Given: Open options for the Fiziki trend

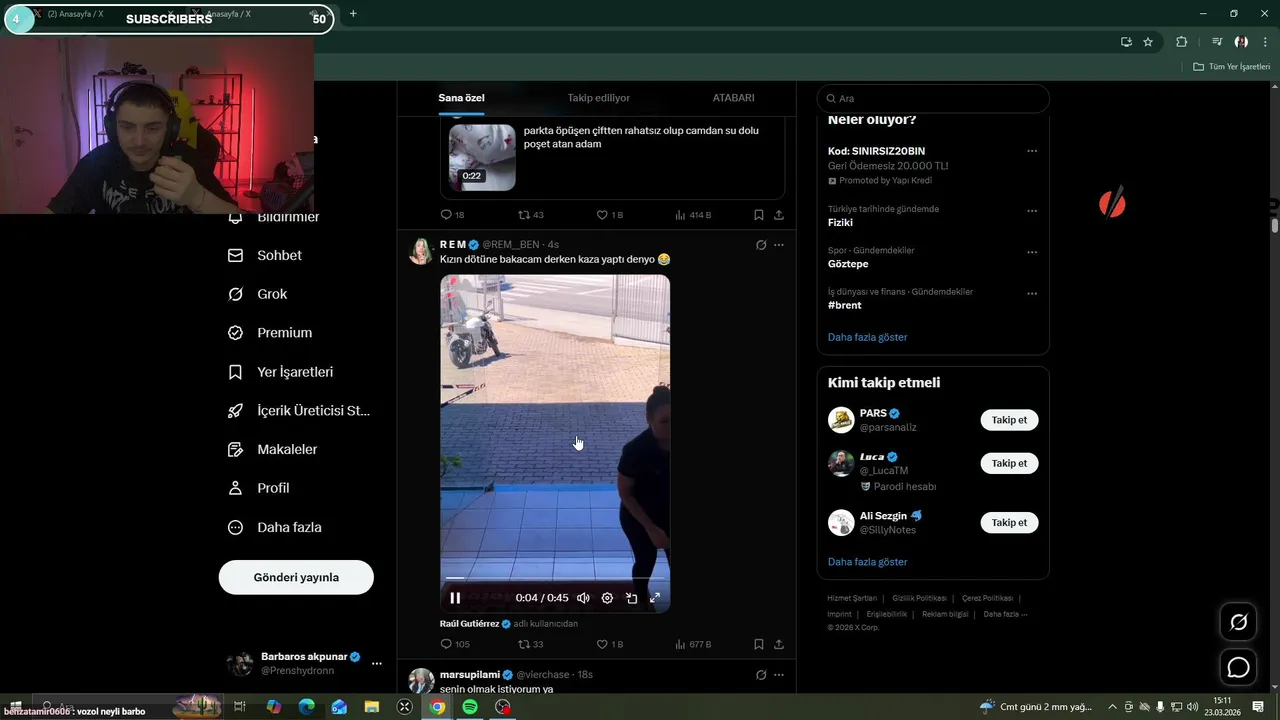Looking at the screenshot, I should coord(1032,211).
